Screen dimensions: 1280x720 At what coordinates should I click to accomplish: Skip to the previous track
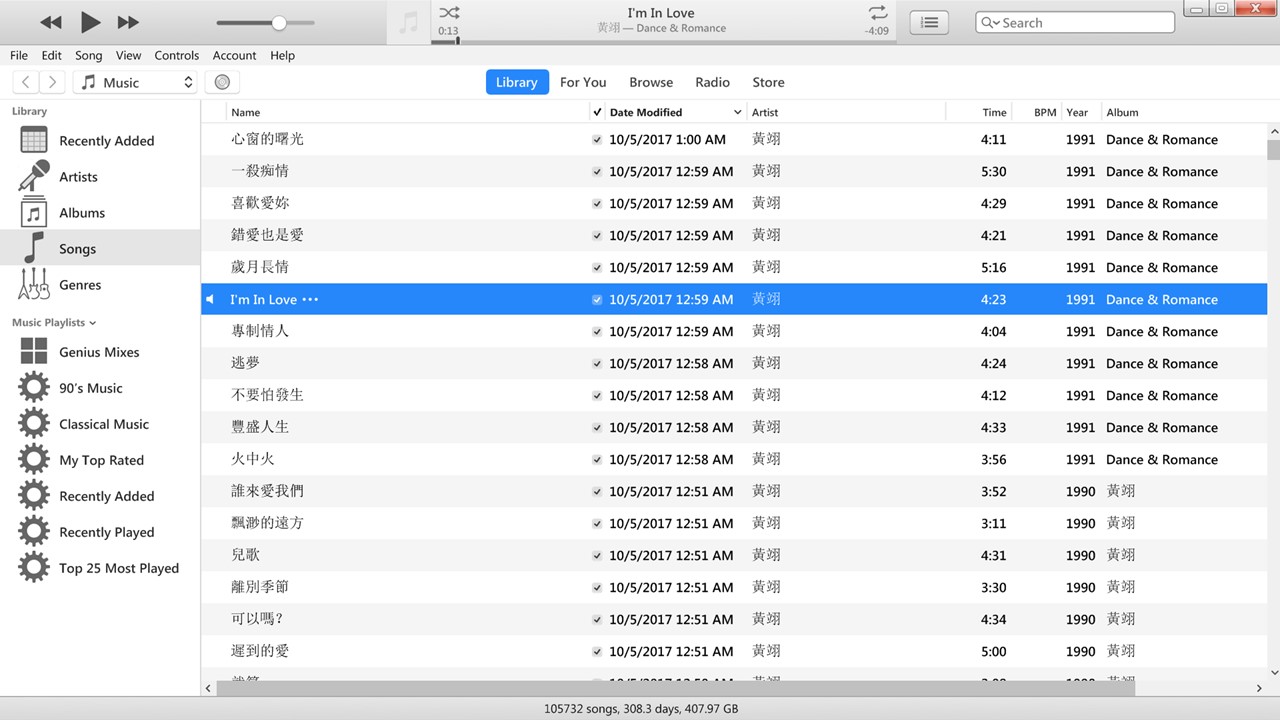click(51, 22)
